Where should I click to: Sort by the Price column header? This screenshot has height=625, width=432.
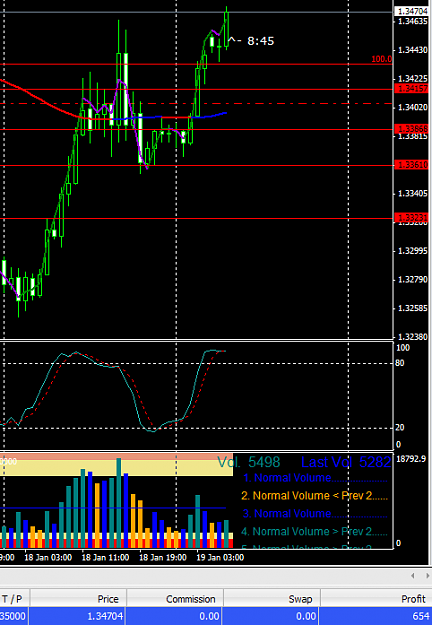click(78, 599)
